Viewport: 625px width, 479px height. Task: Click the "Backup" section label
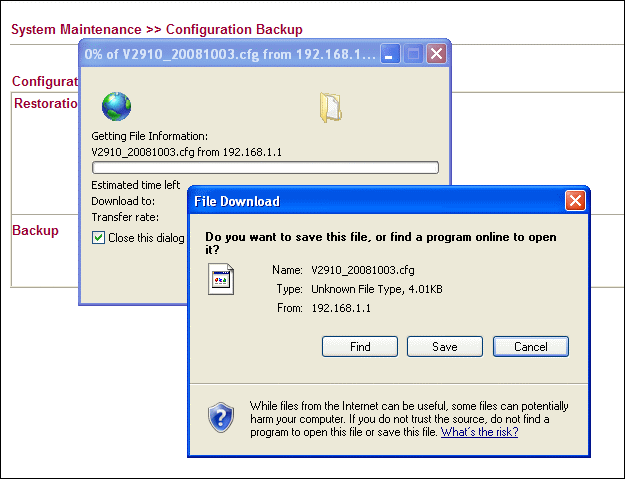tap(35, 230)
